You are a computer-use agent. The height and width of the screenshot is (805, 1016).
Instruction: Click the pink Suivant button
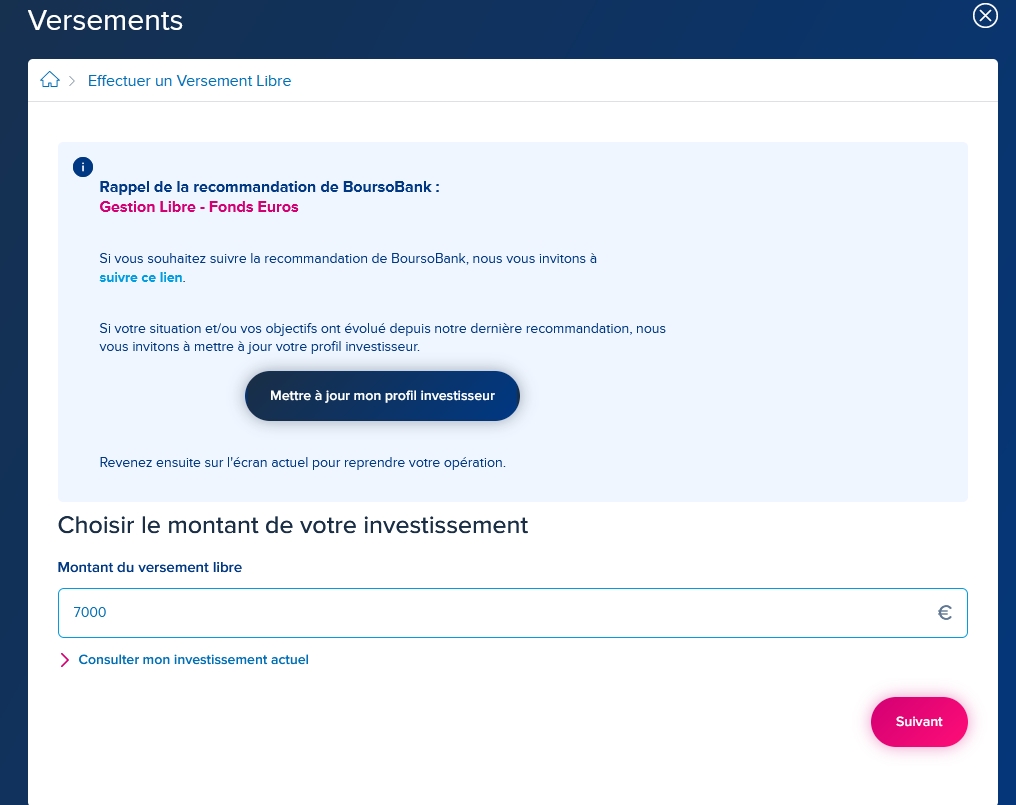coord(919,722)
